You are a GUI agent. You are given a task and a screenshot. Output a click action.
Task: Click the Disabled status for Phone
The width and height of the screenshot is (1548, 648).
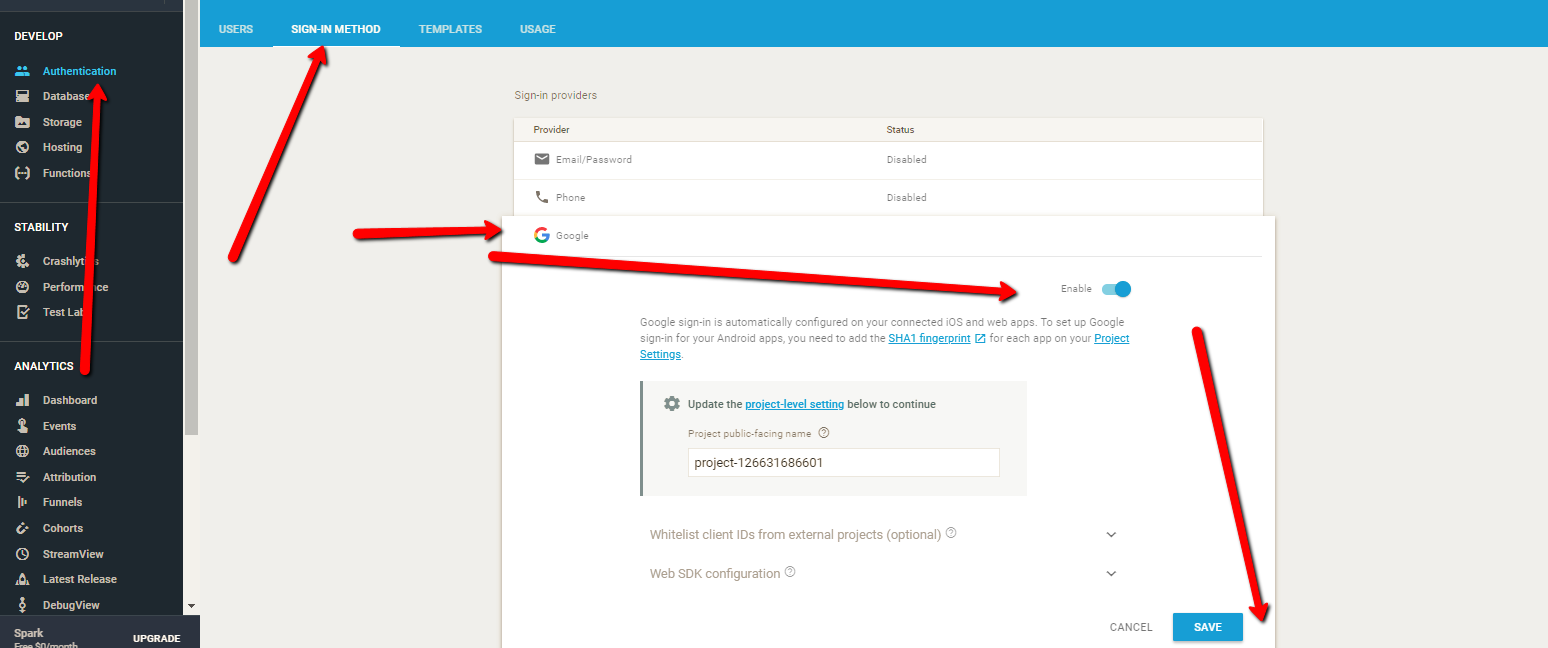click(x=906, y=198)
